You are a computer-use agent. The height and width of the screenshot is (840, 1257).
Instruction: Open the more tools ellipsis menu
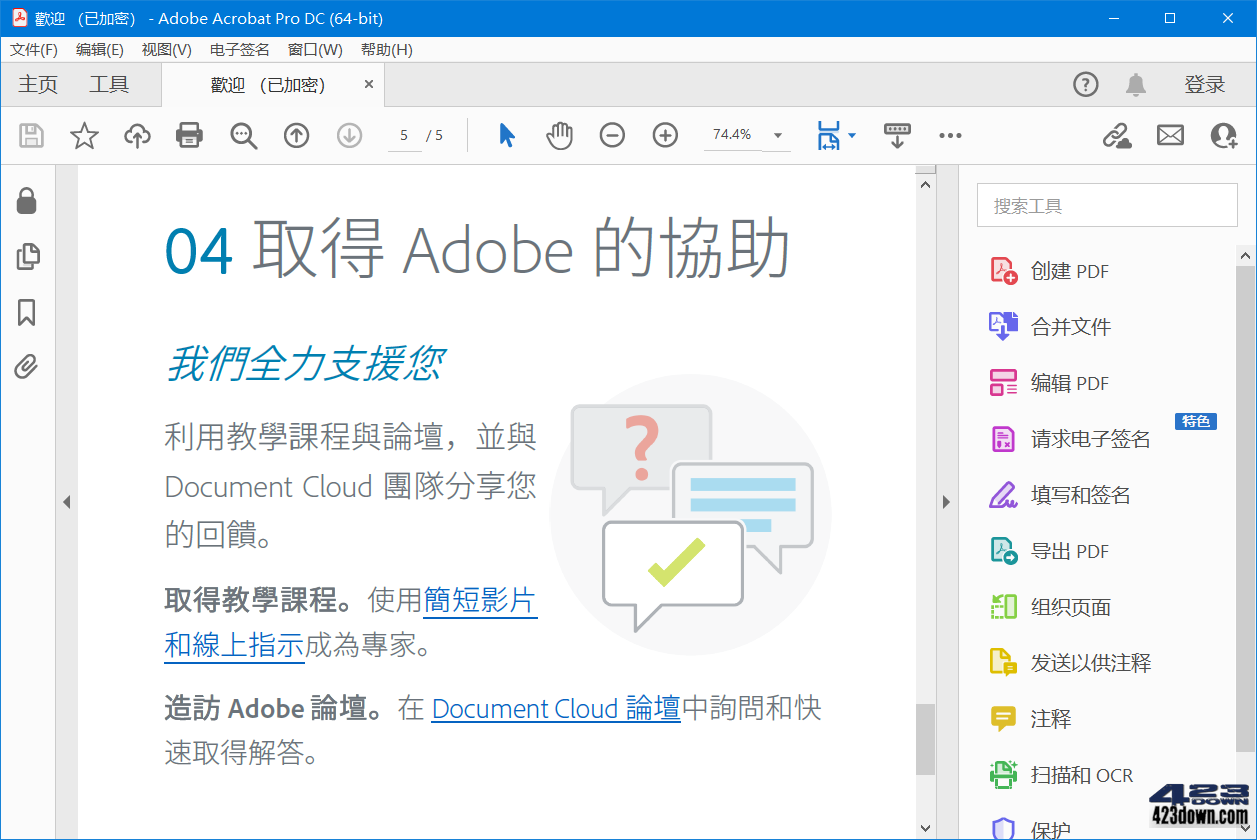tap(950, 135)
